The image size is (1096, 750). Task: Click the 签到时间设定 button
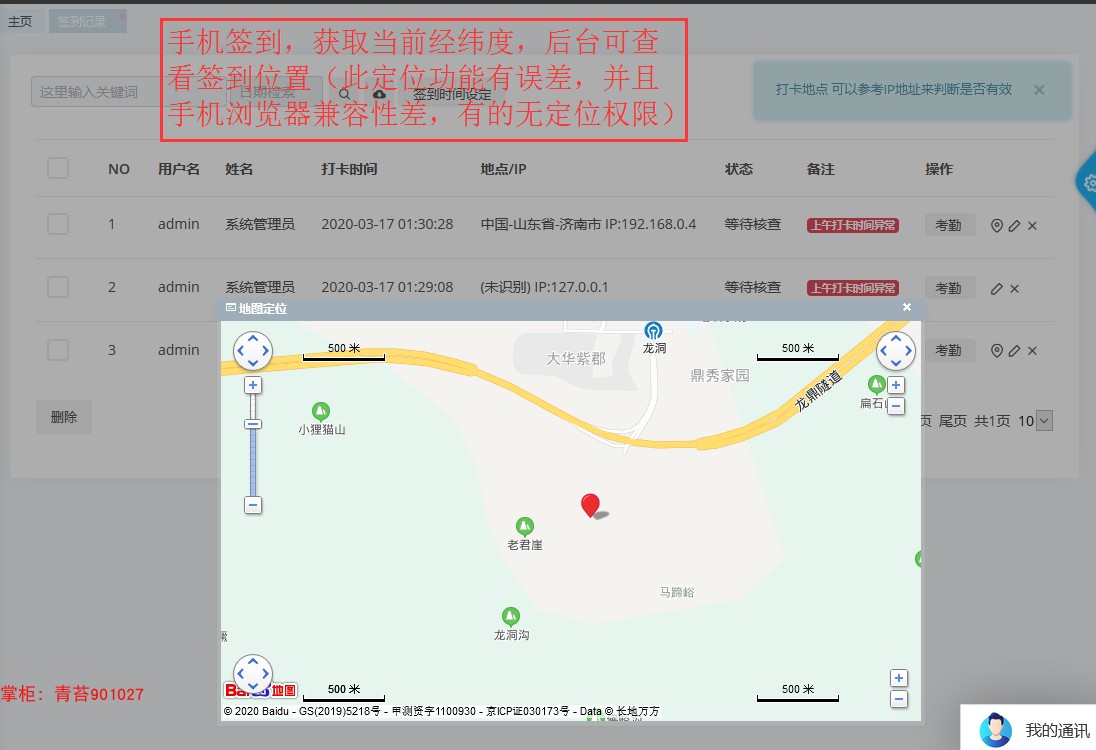click(452, 94)
